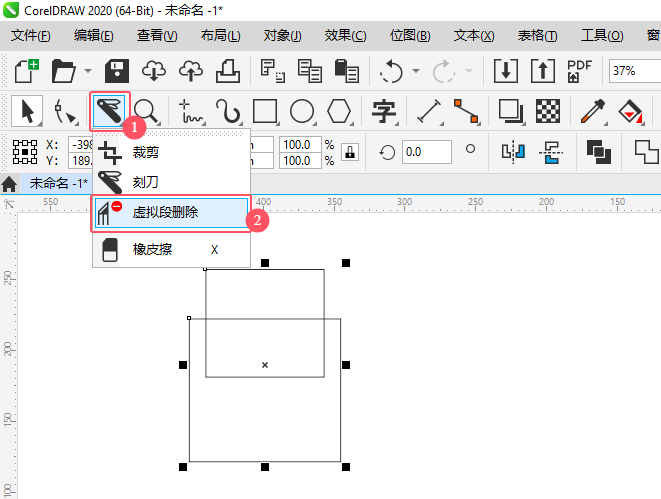
Task: Expand the Undo history dropdown
Action: coord(416,71)
